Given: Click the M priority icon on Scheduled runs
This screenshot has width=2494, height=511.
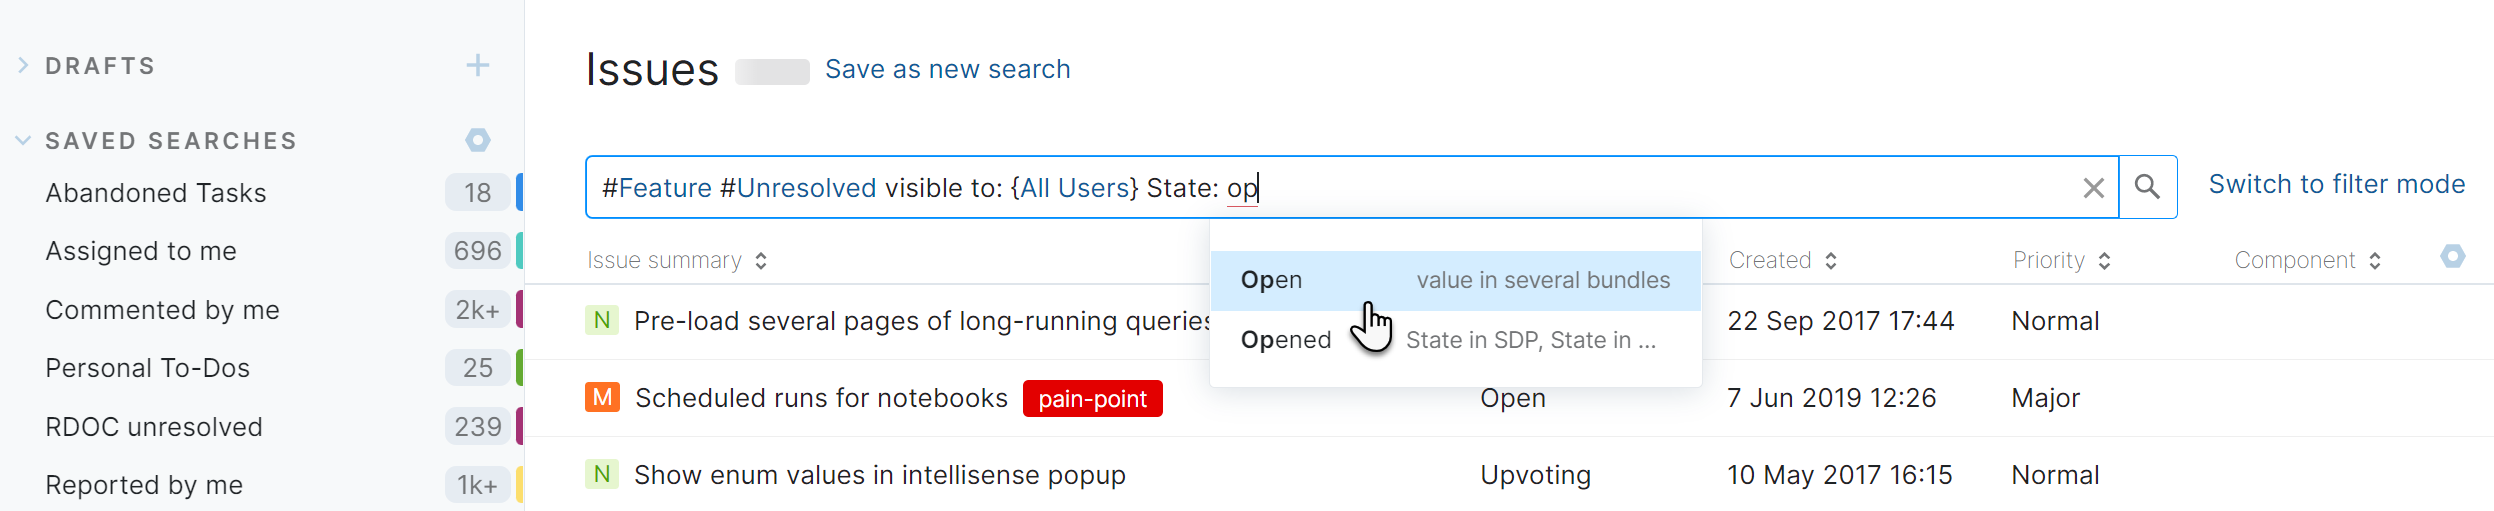Looking at the screenshot, I should [602, 397].
